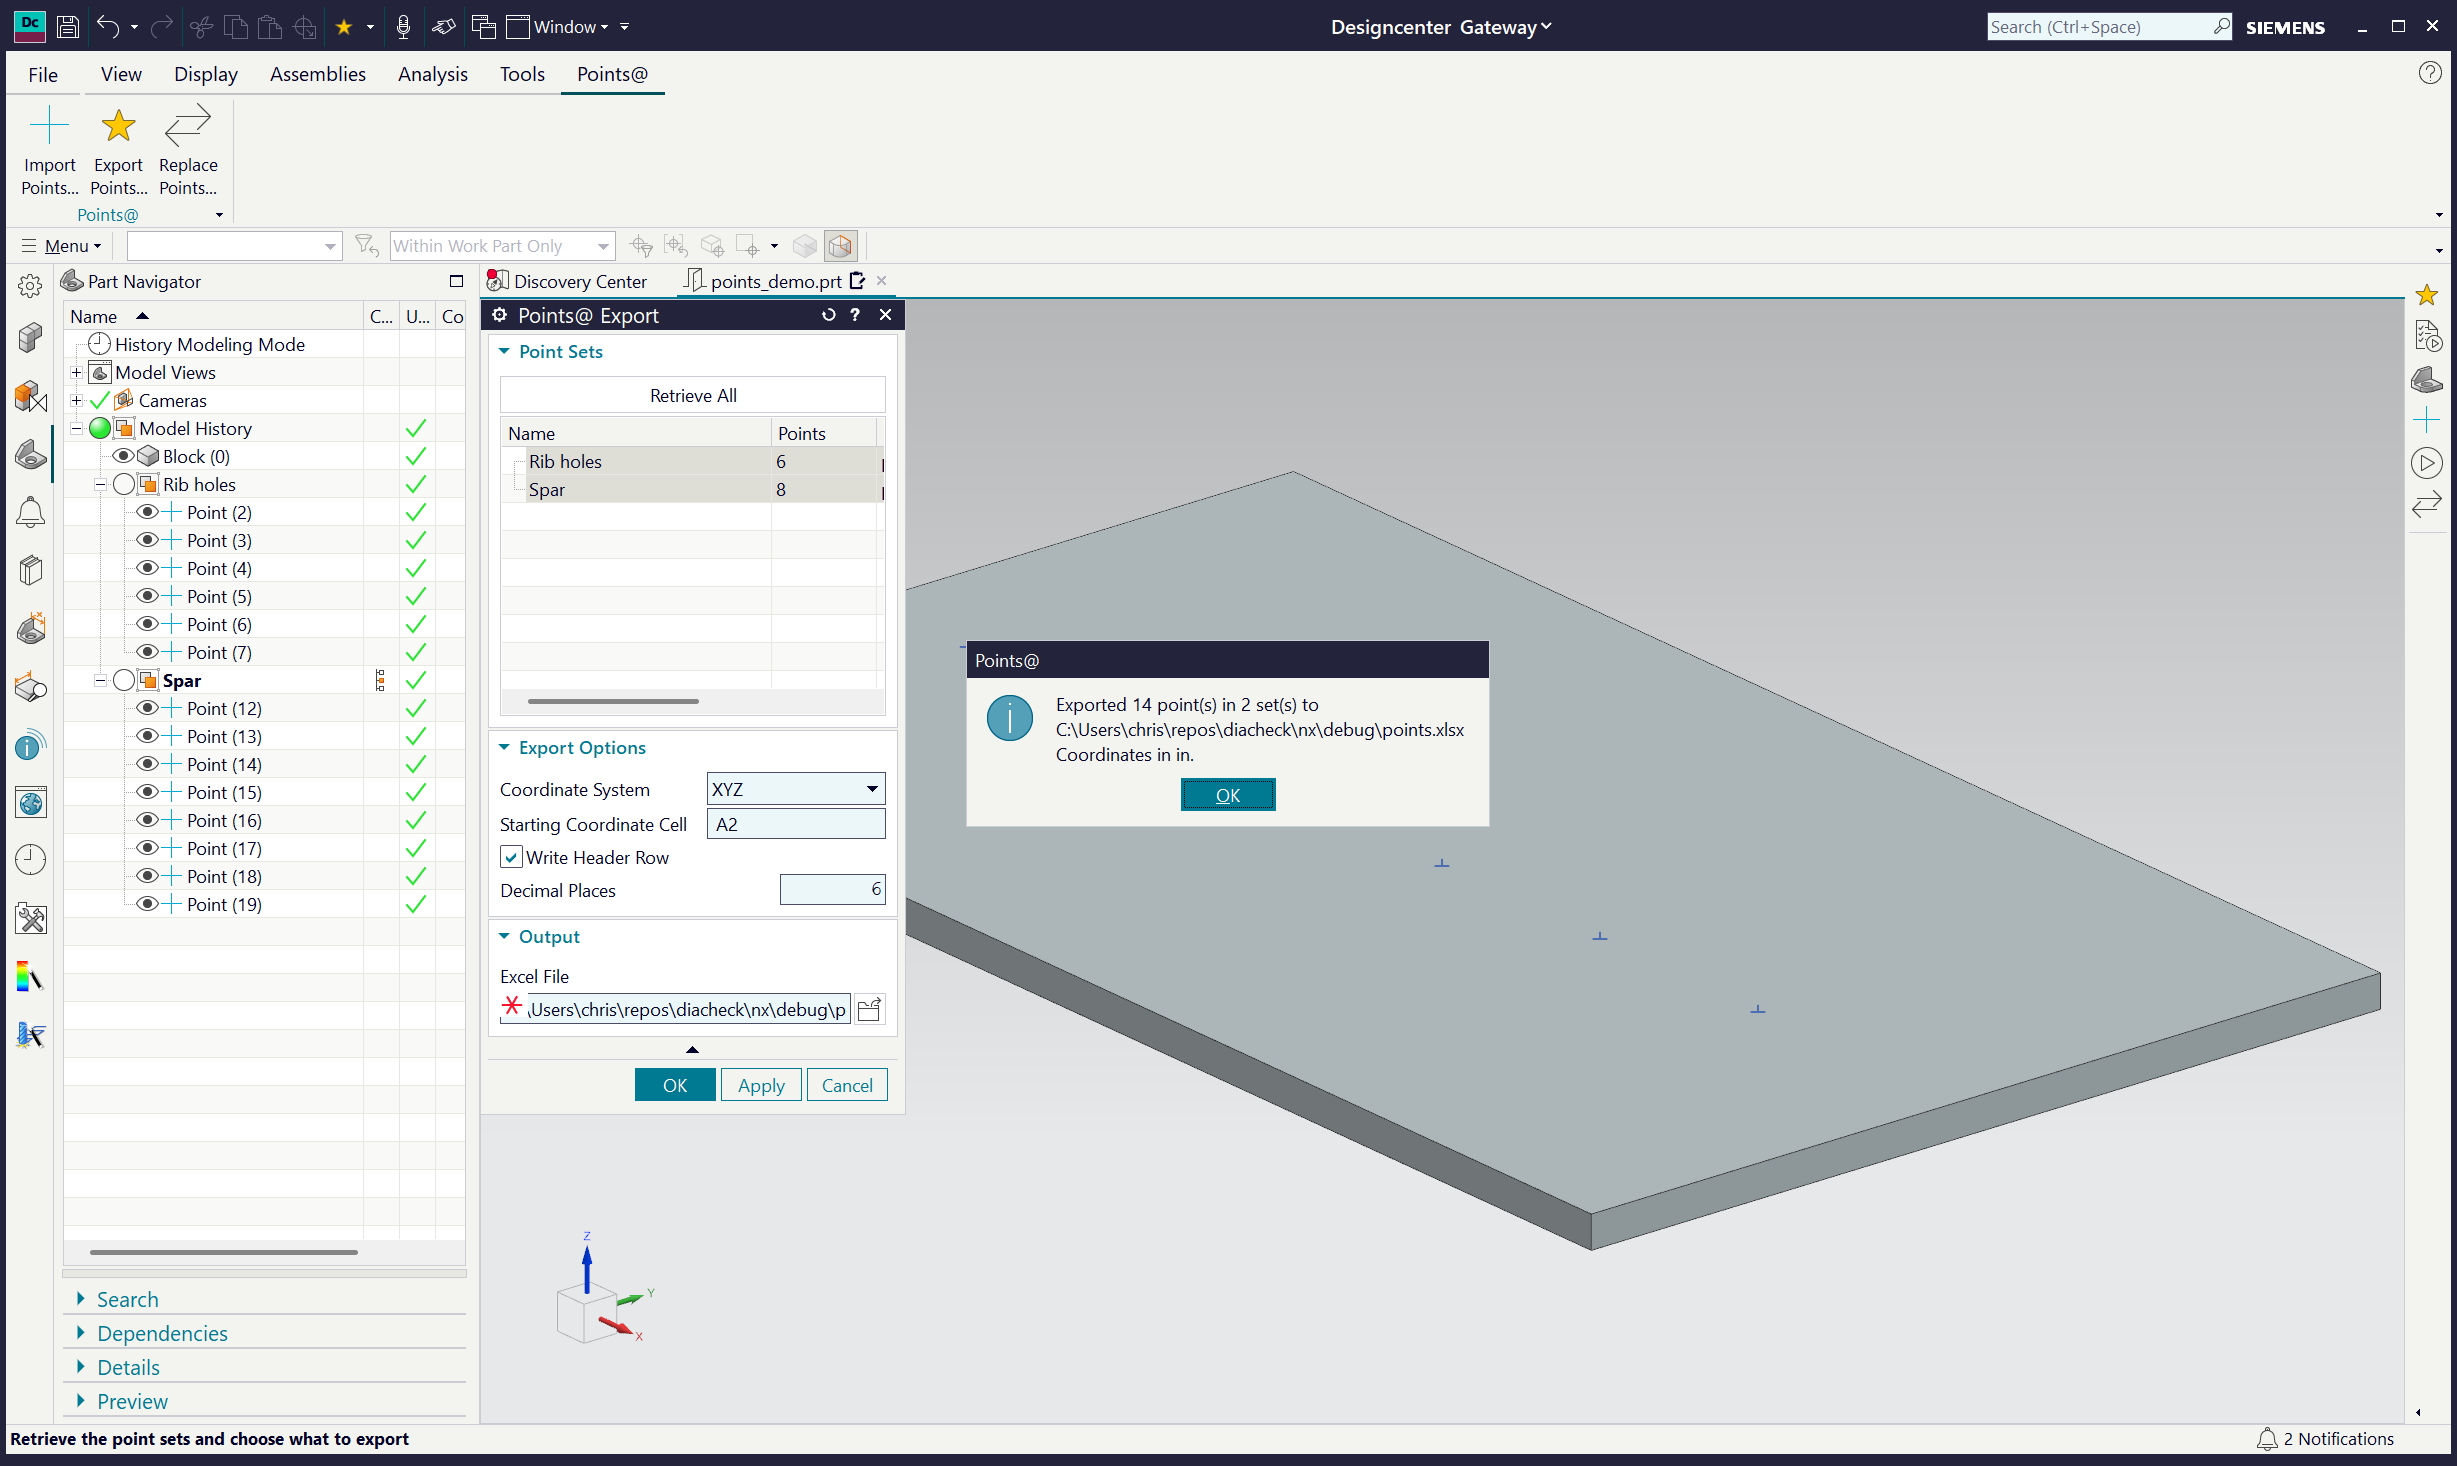This screenshot has width=2457, height=1466.
Task: Click the Save icon in title bar
Action: (68, 27)
